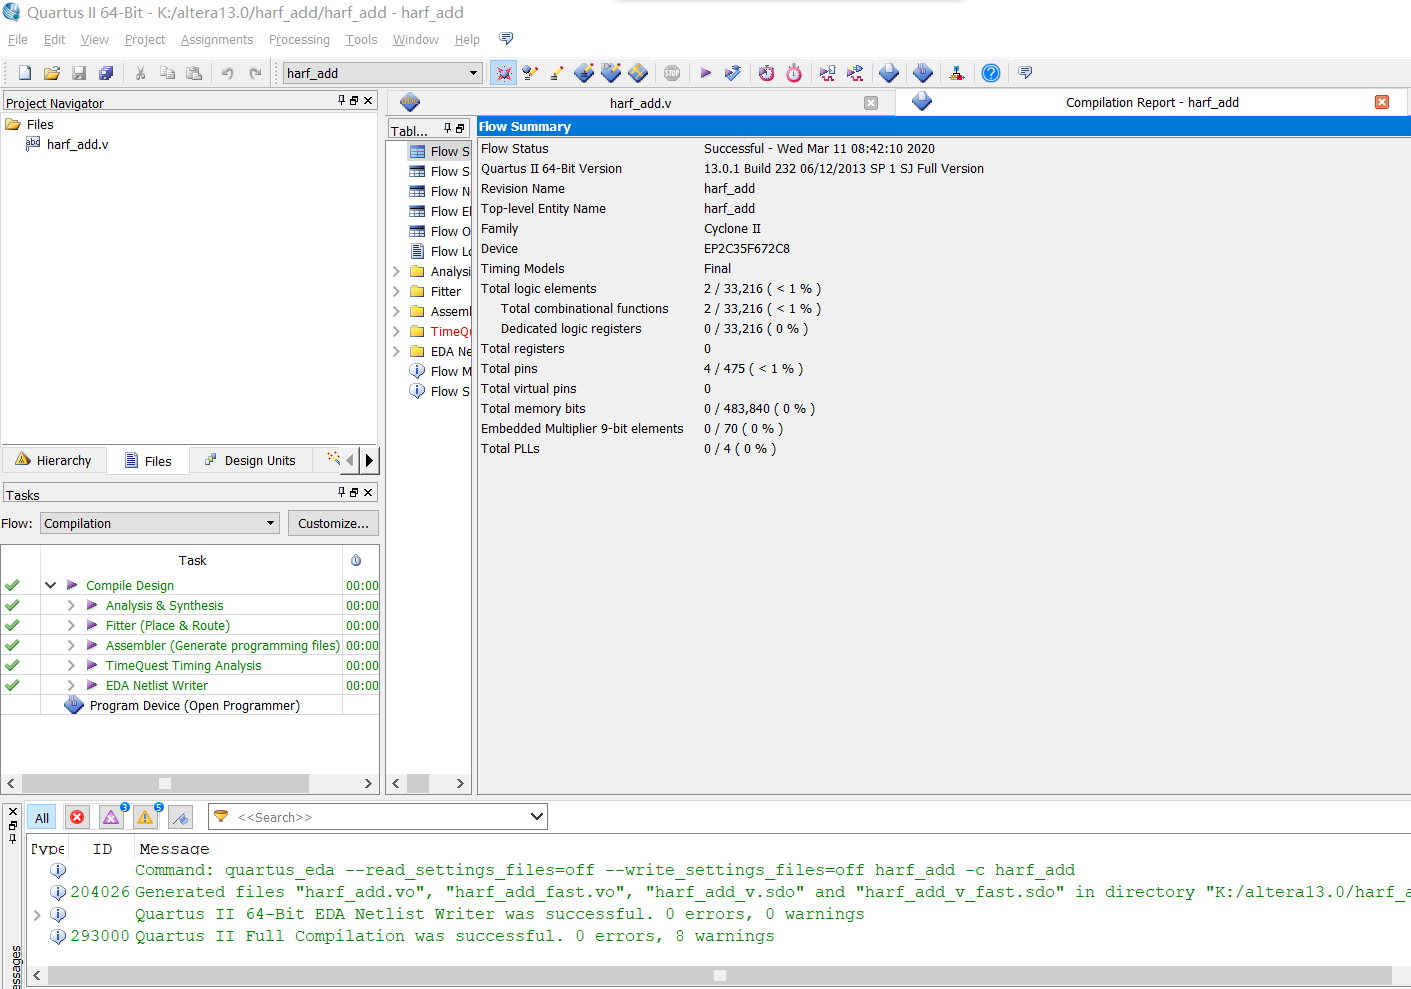
Task: Click the blue Help question mark icon
Action: (x=991, y=73)
